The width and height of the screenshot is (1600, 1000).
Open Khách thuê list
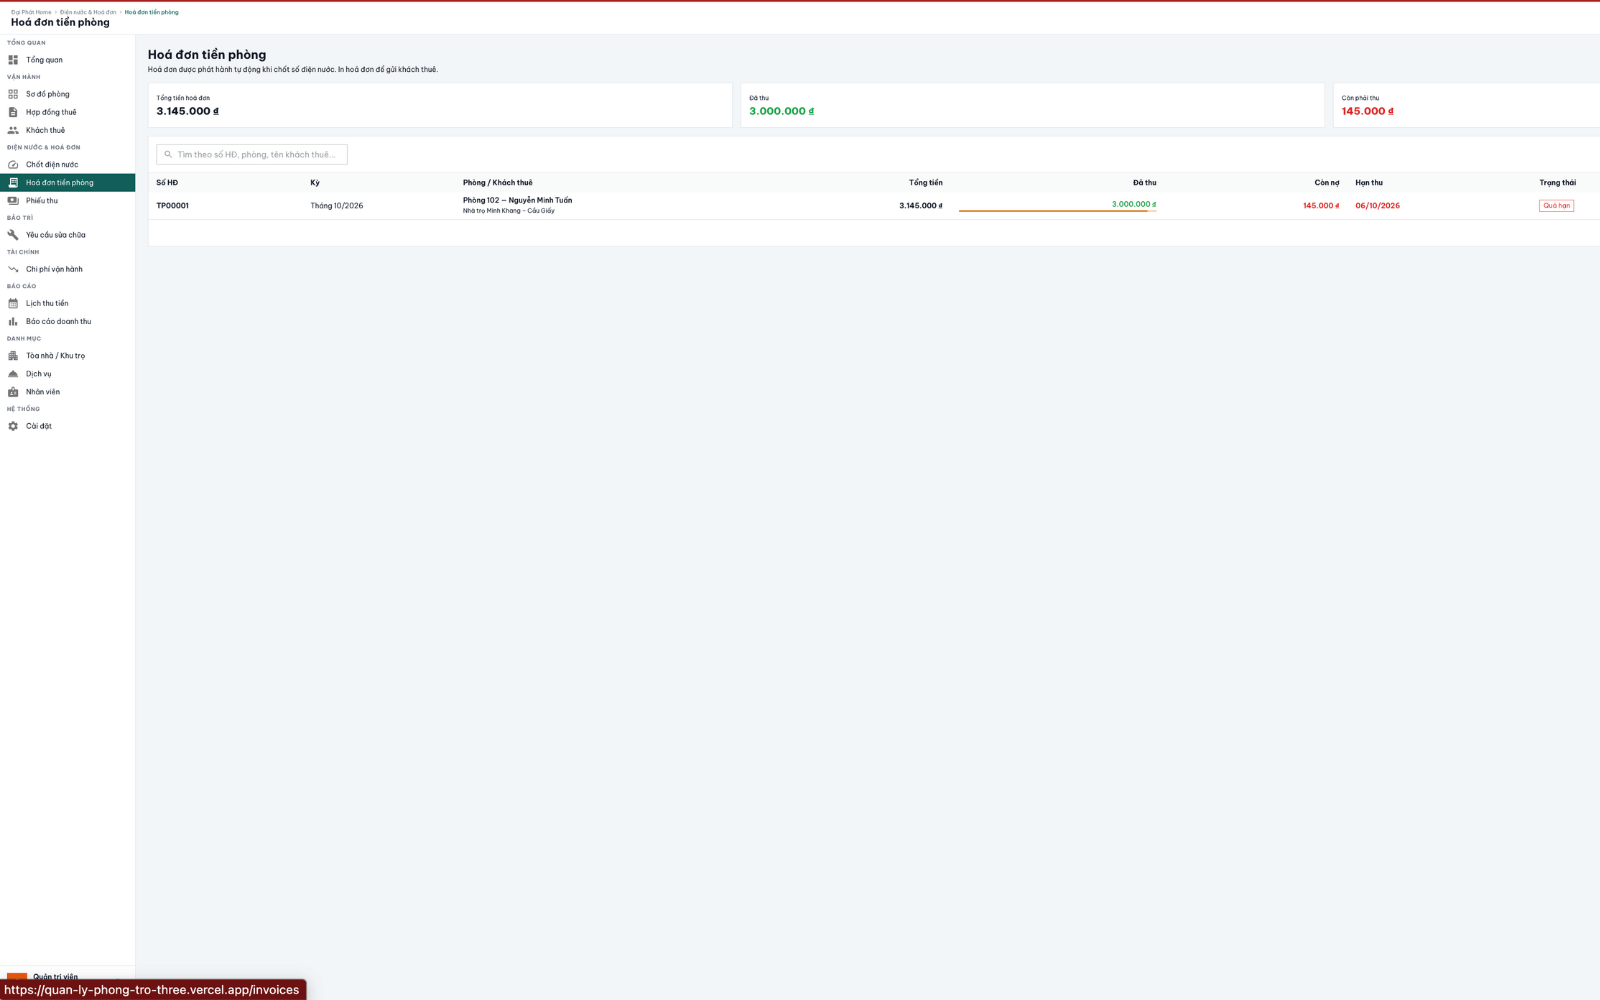tap(67, 130)
